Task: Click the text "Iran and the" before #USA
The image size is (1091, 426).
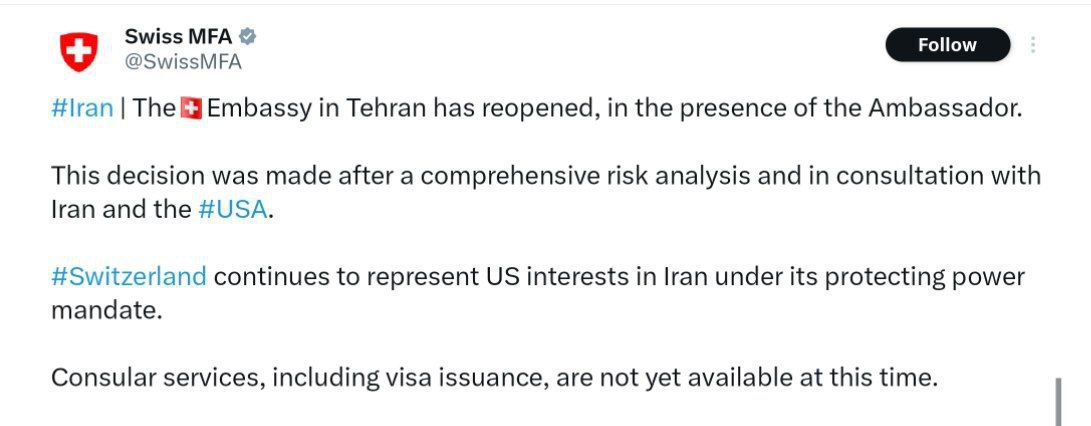Action: pos(120,210)
